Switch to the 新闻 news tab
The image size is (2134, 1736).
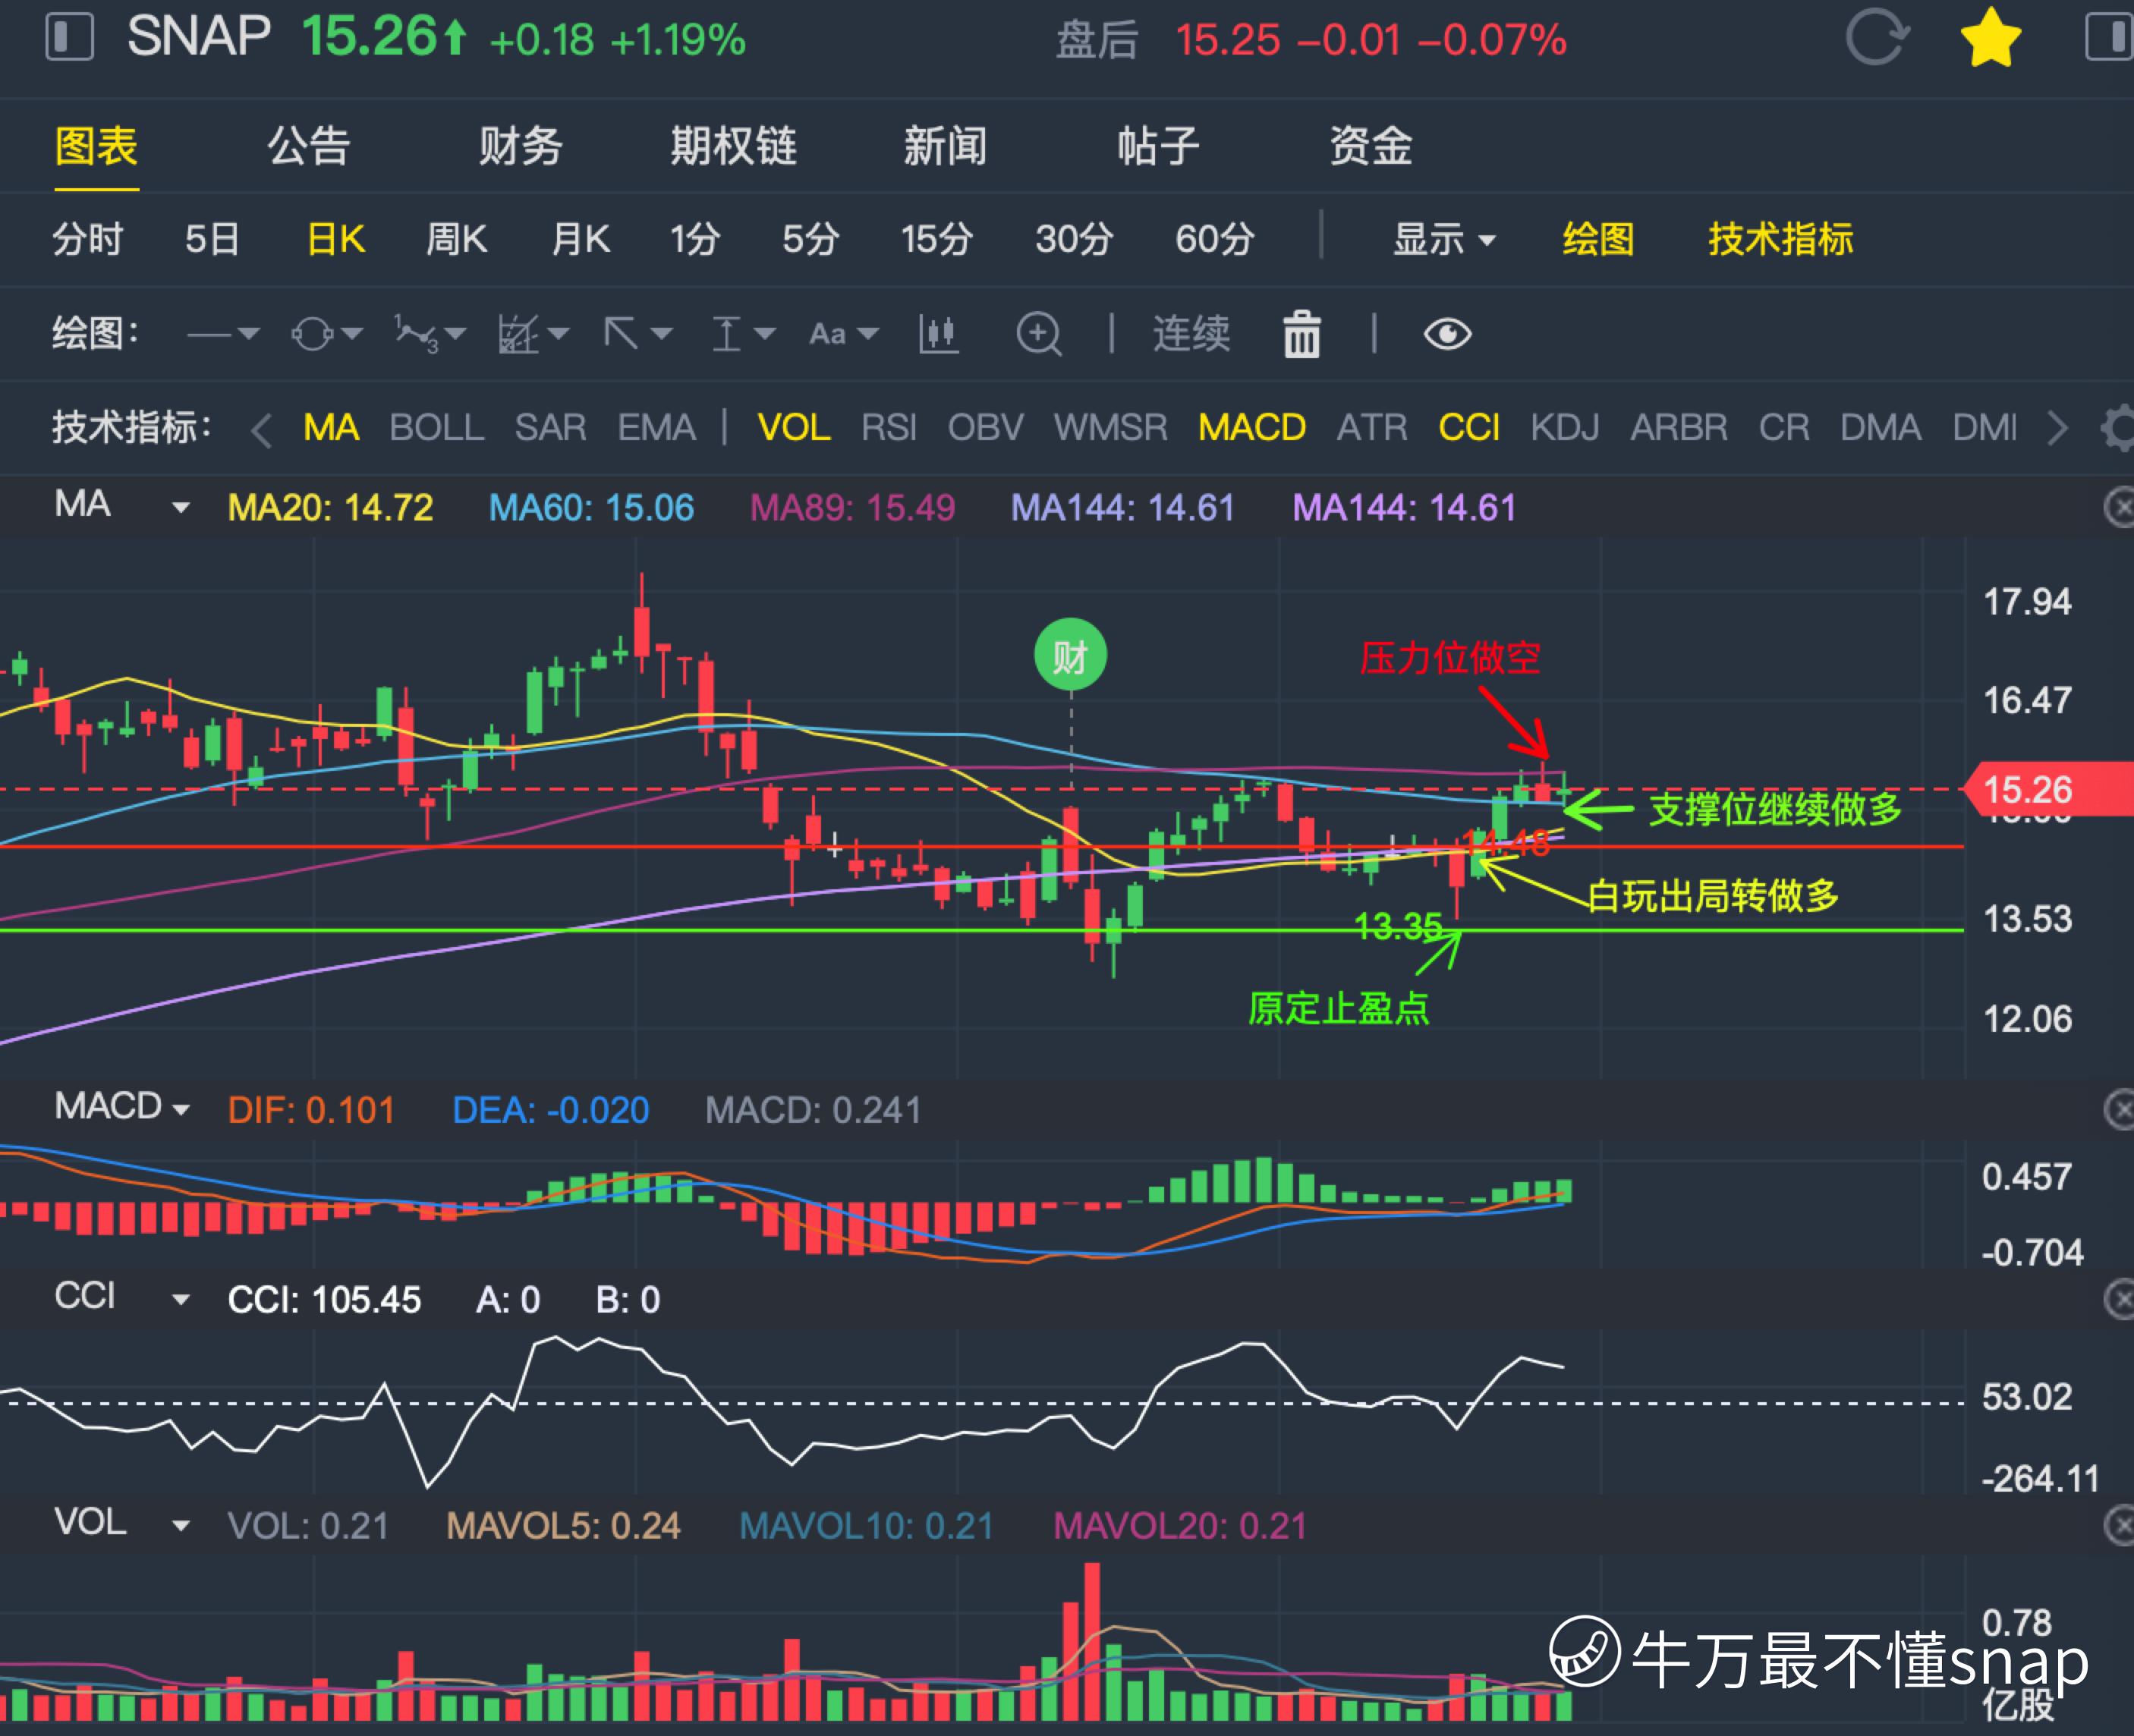tap(945, 146)
